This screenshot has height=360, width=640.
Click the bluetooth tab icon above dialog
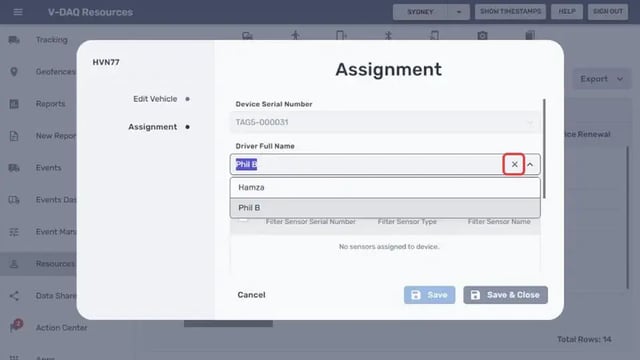coord(388,36)
